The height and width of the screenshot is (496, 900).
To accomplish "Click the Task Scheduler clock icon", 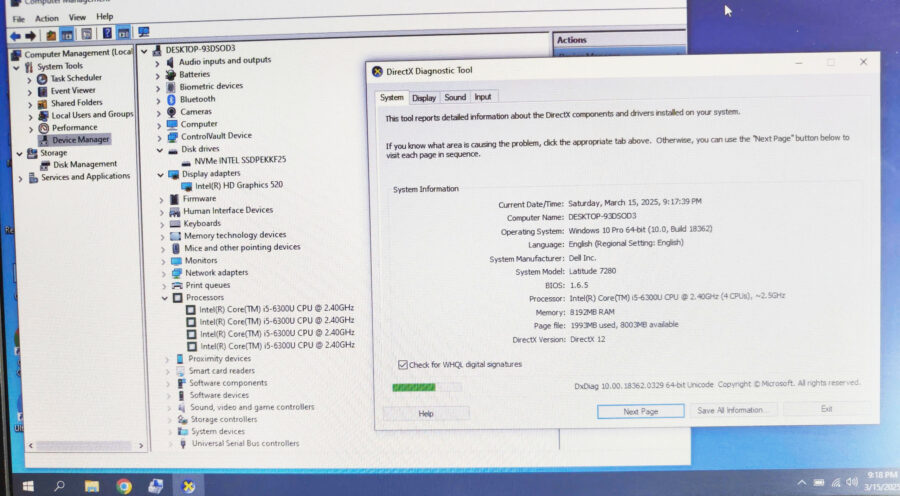I will [x=42, y=79].
